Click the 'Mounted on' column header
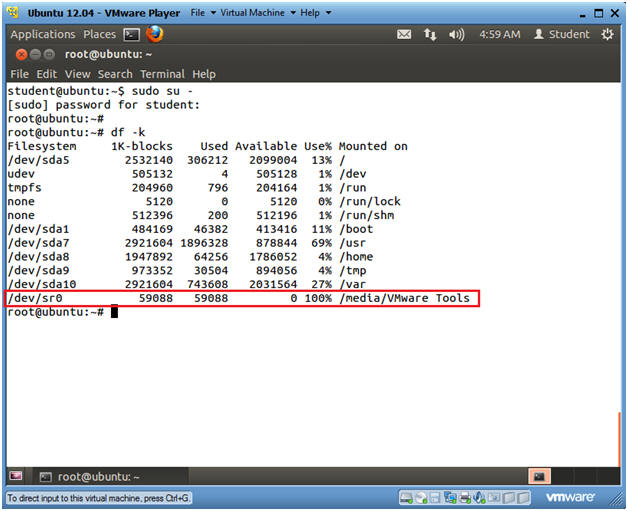This screenshot has width=628, height=511. 373,146
